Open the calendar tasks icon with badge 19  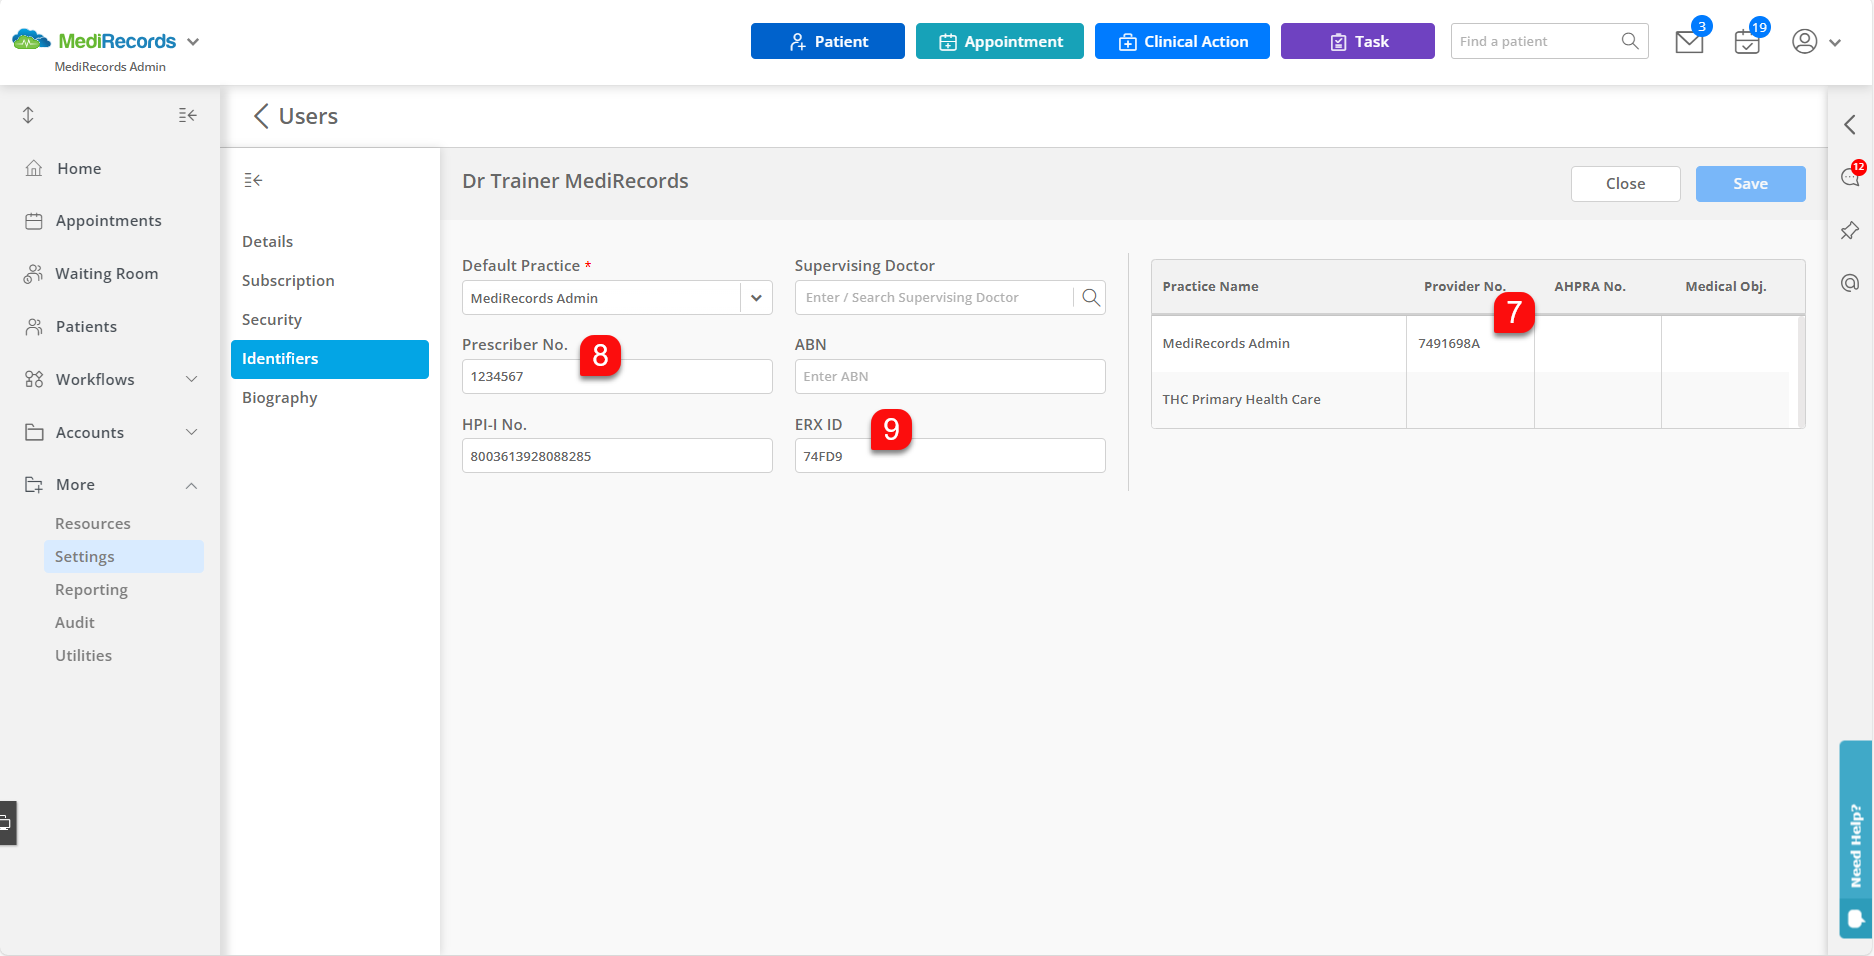coord(1747,42)
